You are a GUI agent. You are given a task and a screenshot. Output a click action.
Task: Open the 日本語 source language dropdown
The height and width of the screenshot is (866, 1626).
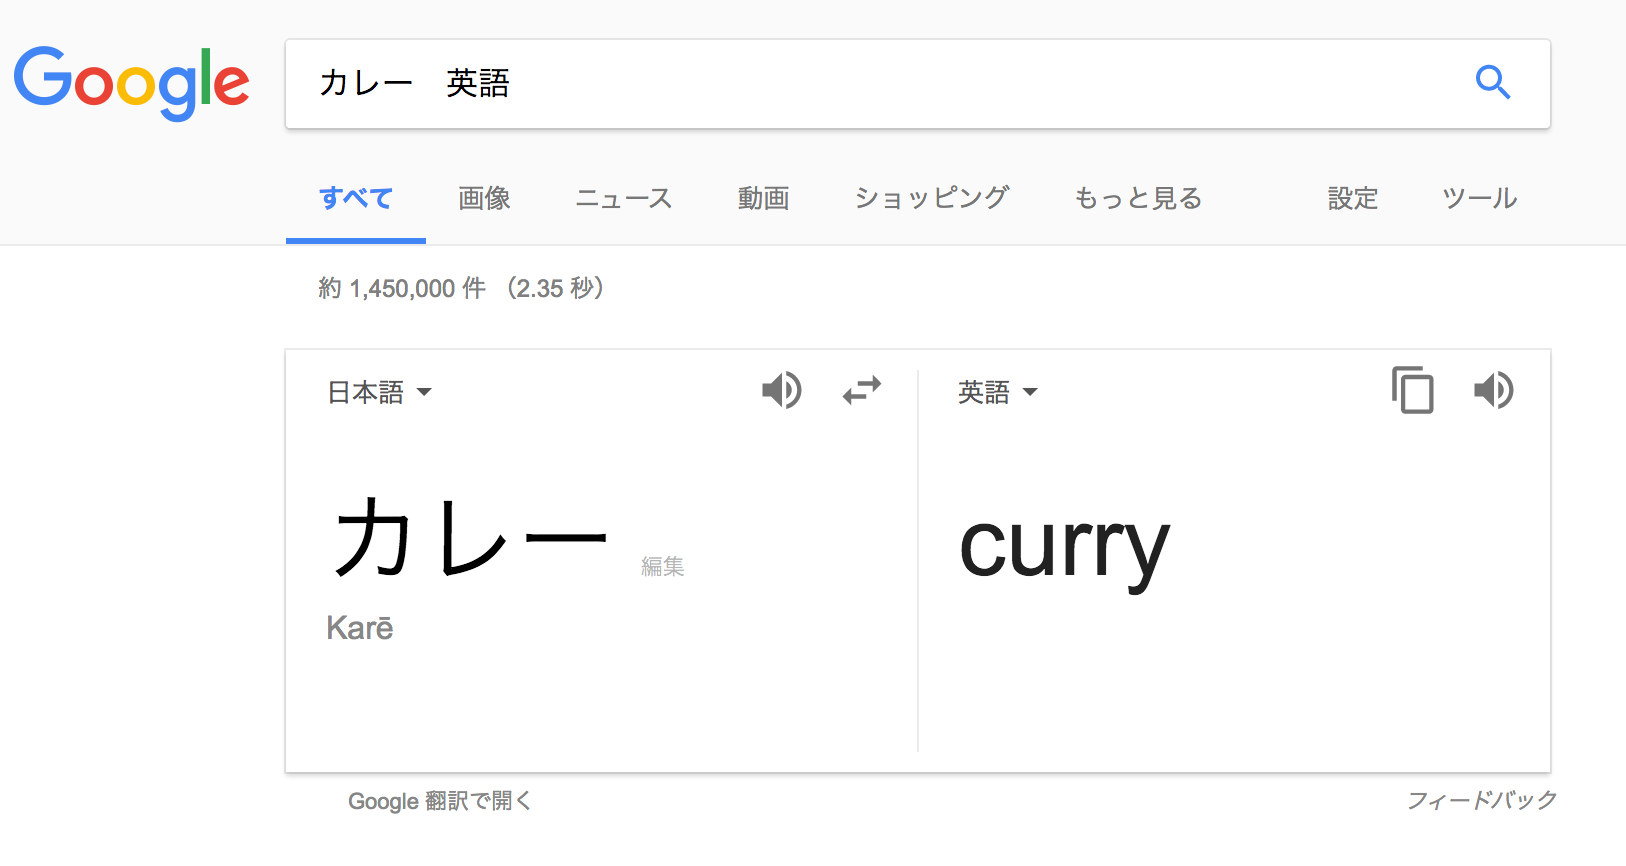click(380, 392)
